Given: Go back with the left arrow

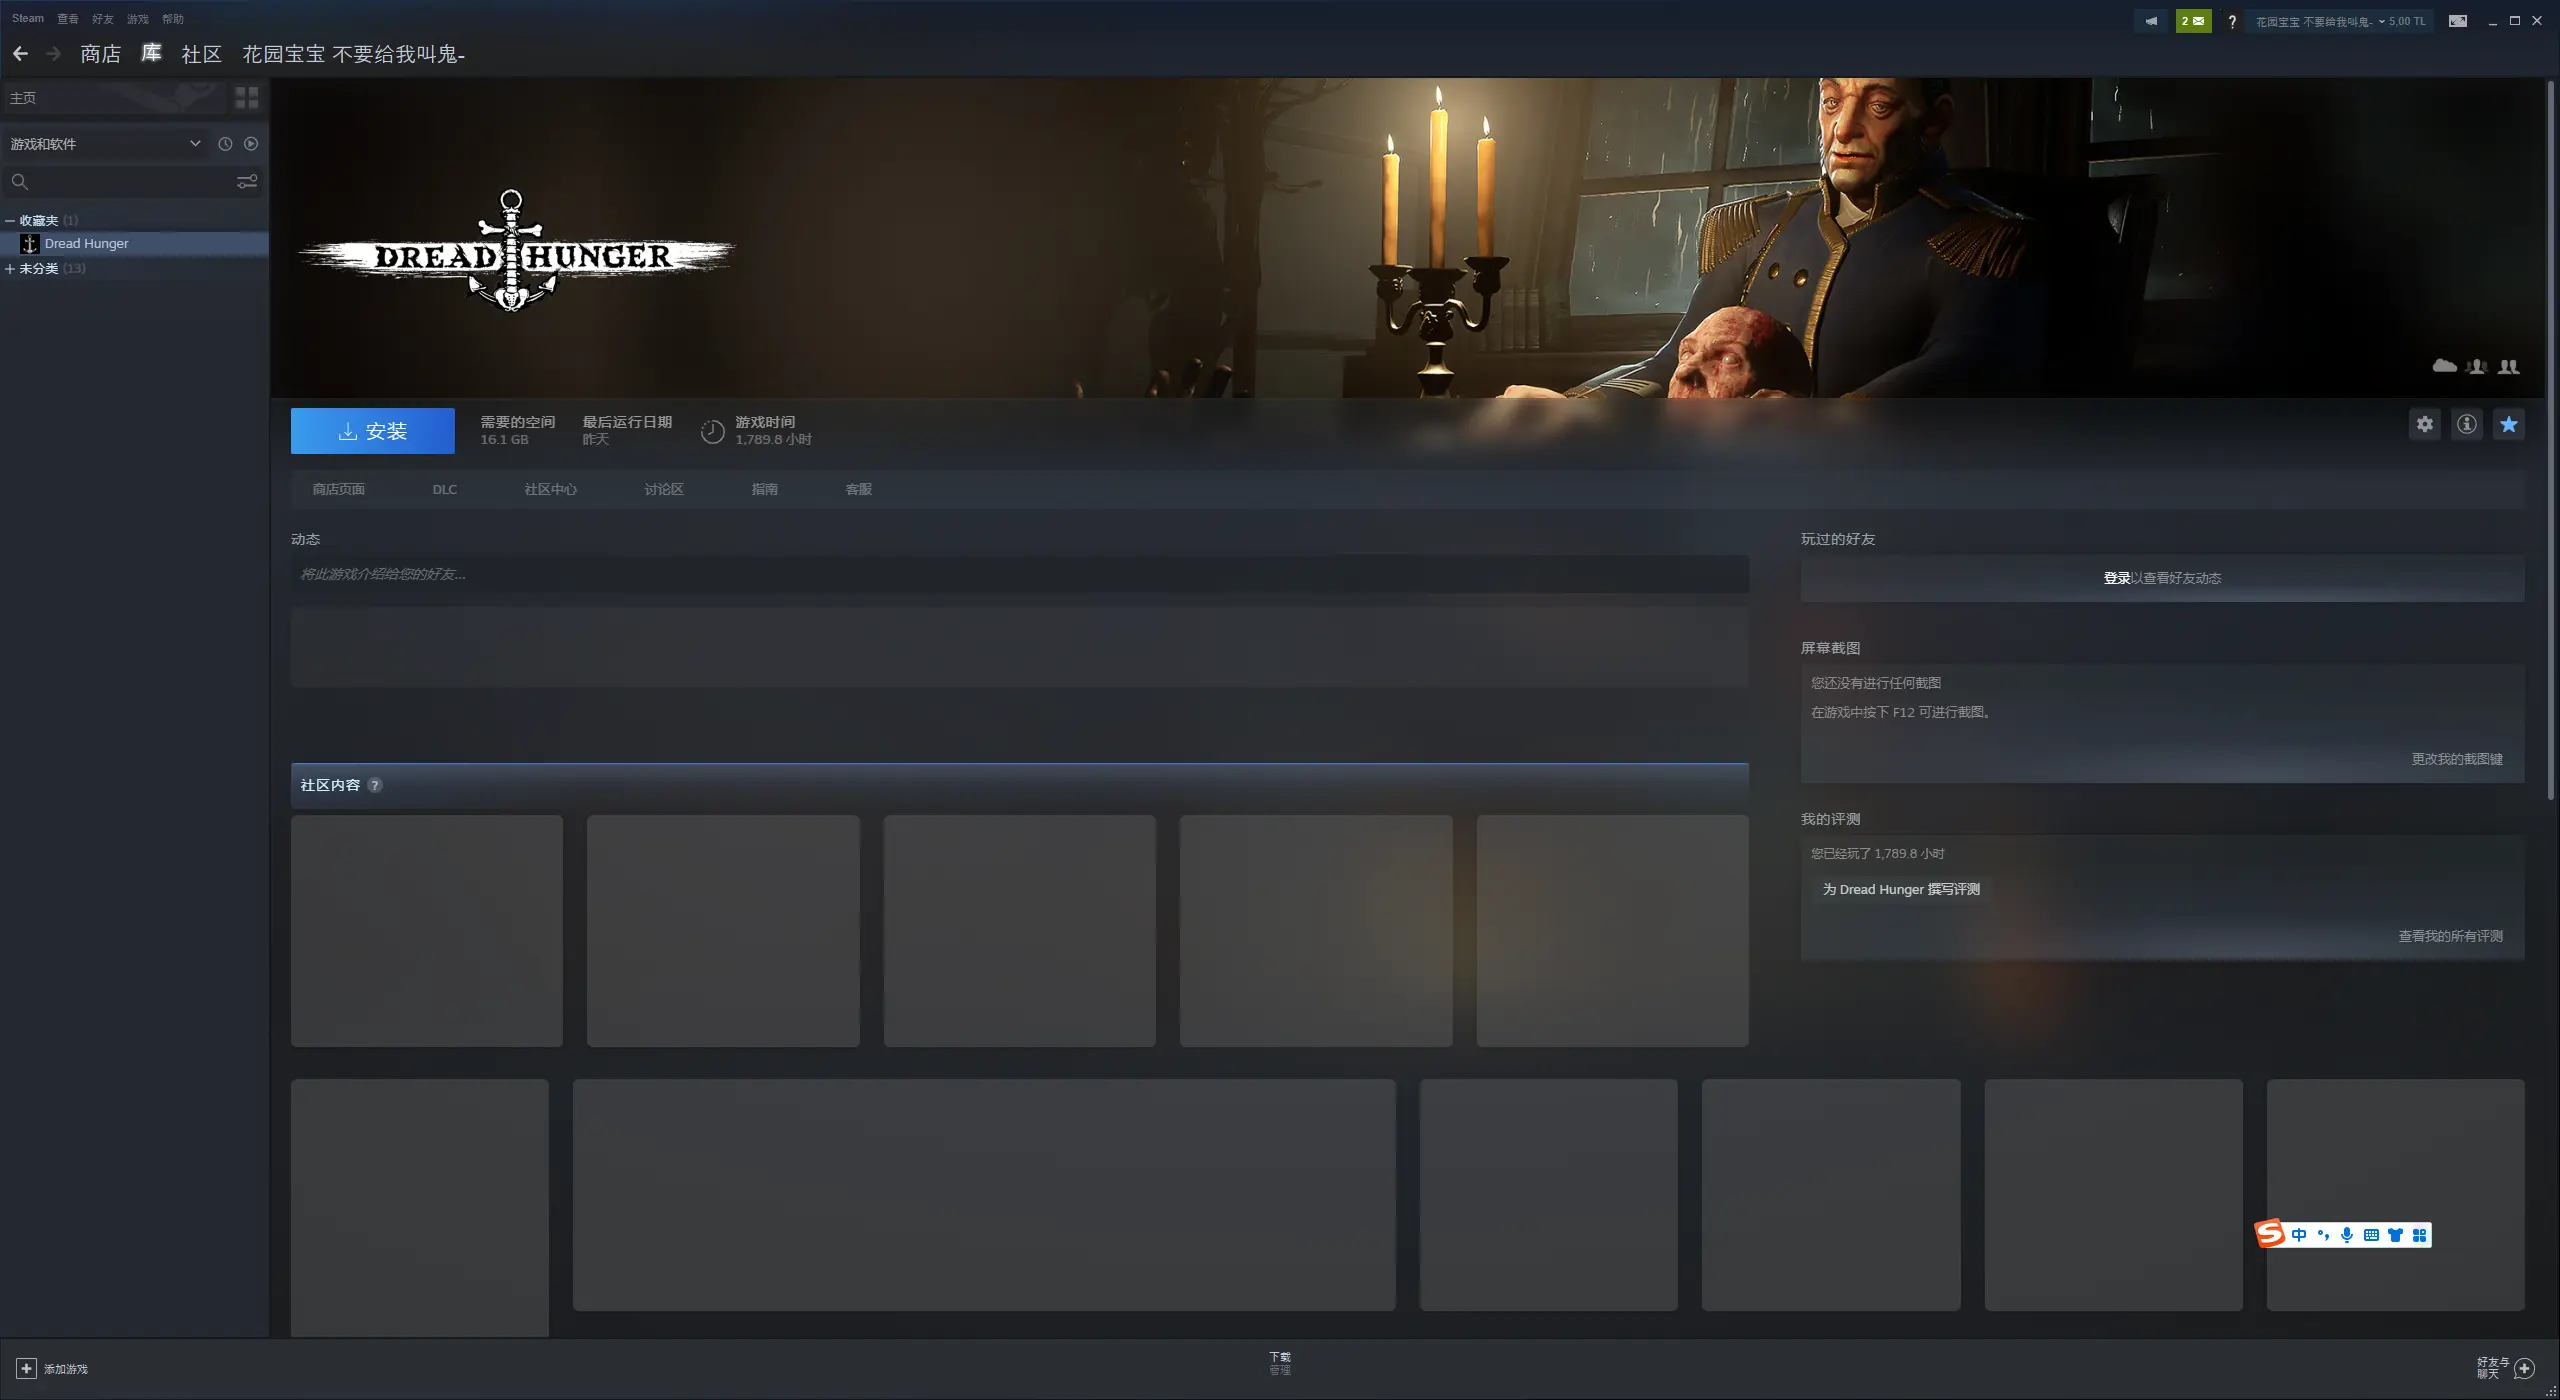Looking at the screenshot, I should click(x=20, y=54).
